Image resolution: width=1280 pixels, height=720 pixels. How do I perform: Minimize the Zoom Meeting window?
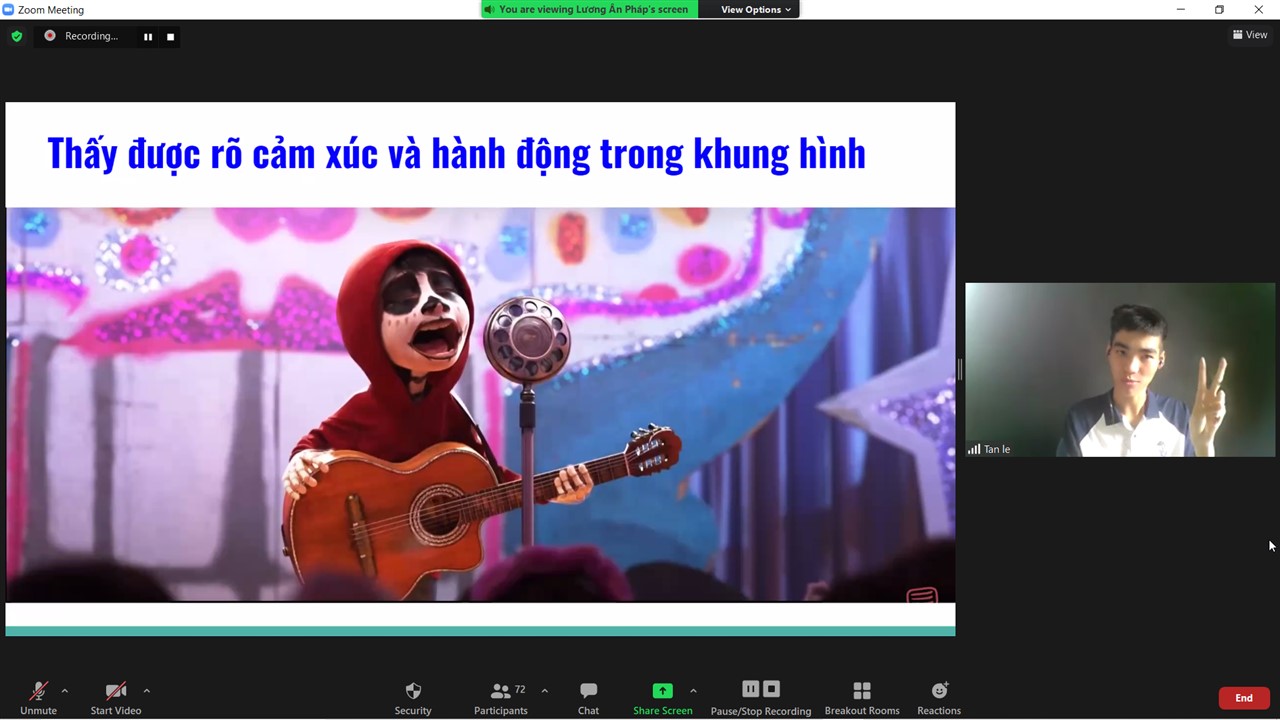pos(1181,9)
